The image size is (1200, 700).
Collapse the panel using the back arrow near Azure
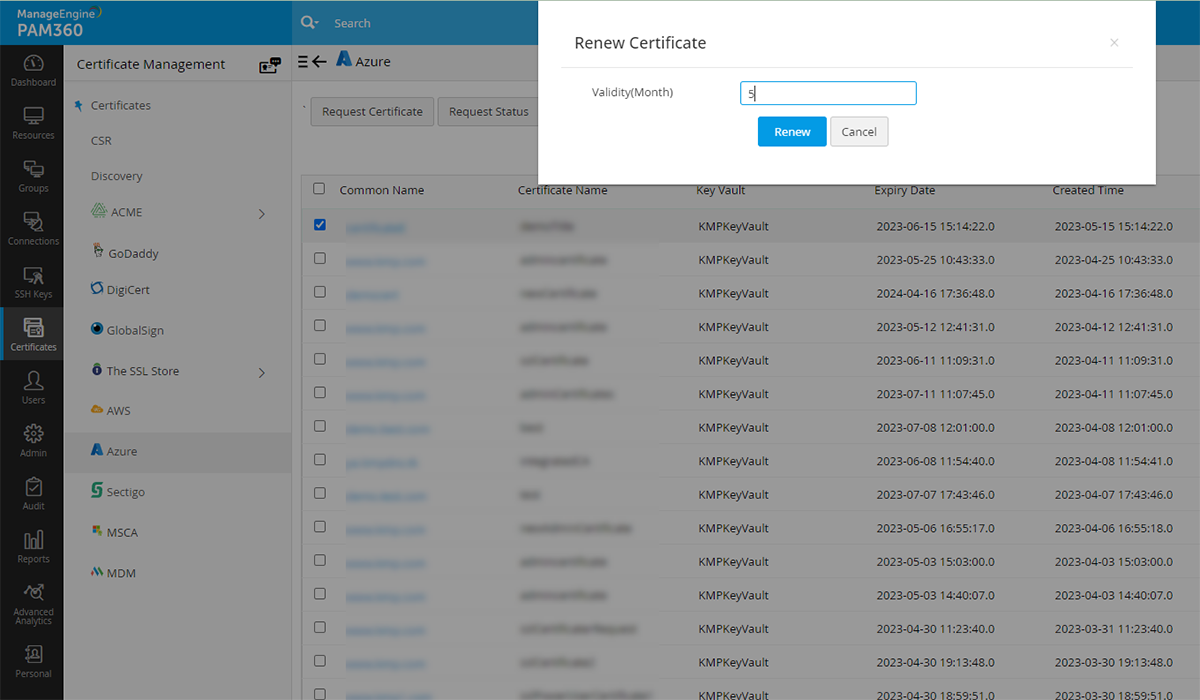pos(320,60)
